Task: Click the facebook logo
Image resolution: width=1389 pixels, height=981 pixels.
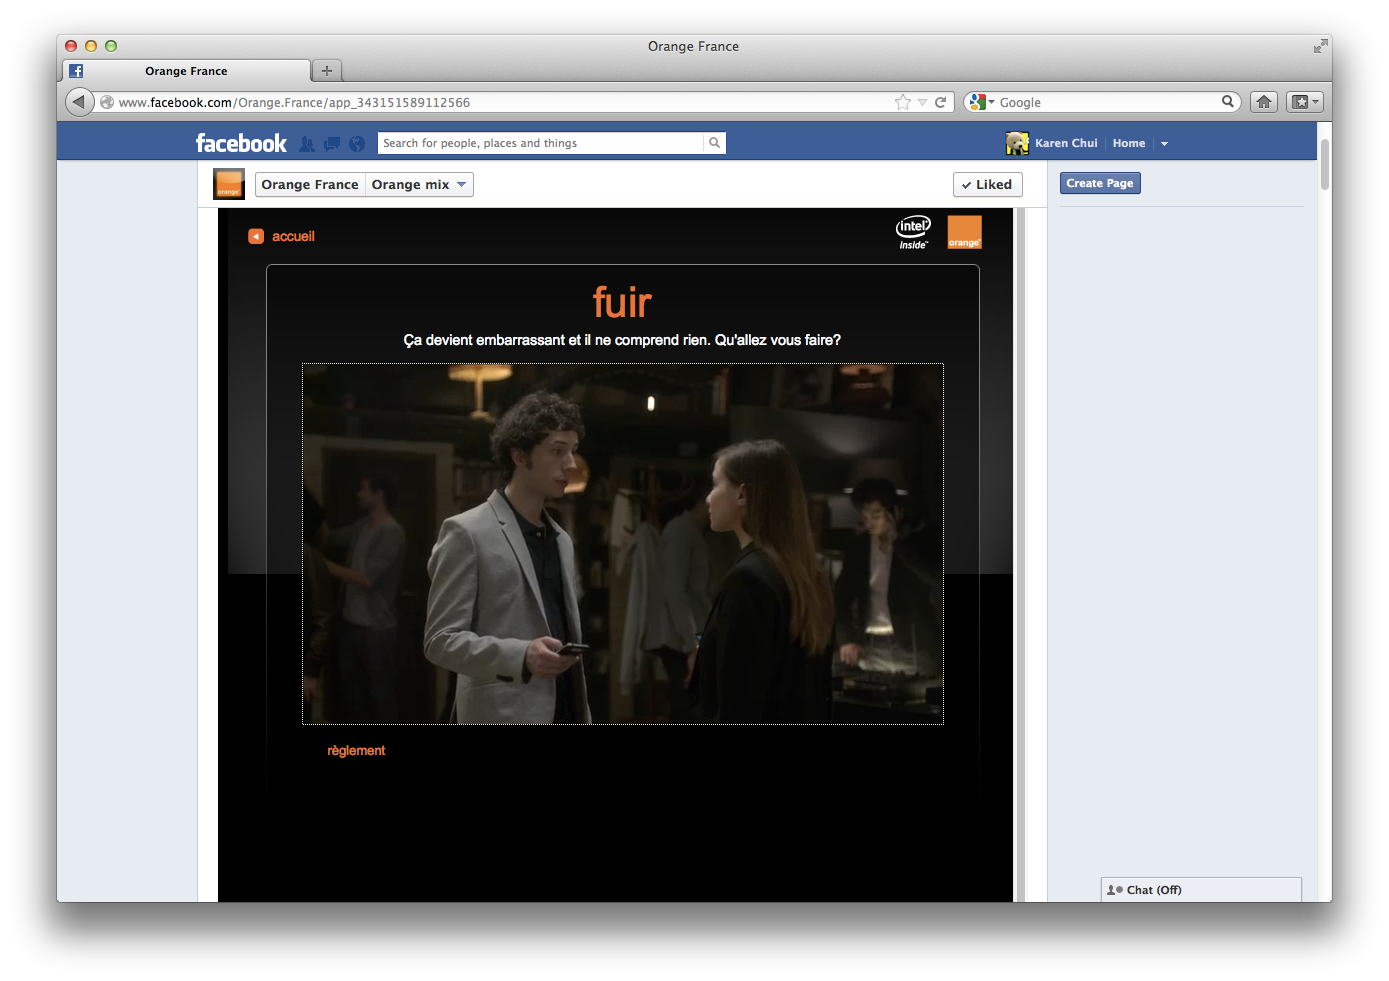Action: [241, 143]
